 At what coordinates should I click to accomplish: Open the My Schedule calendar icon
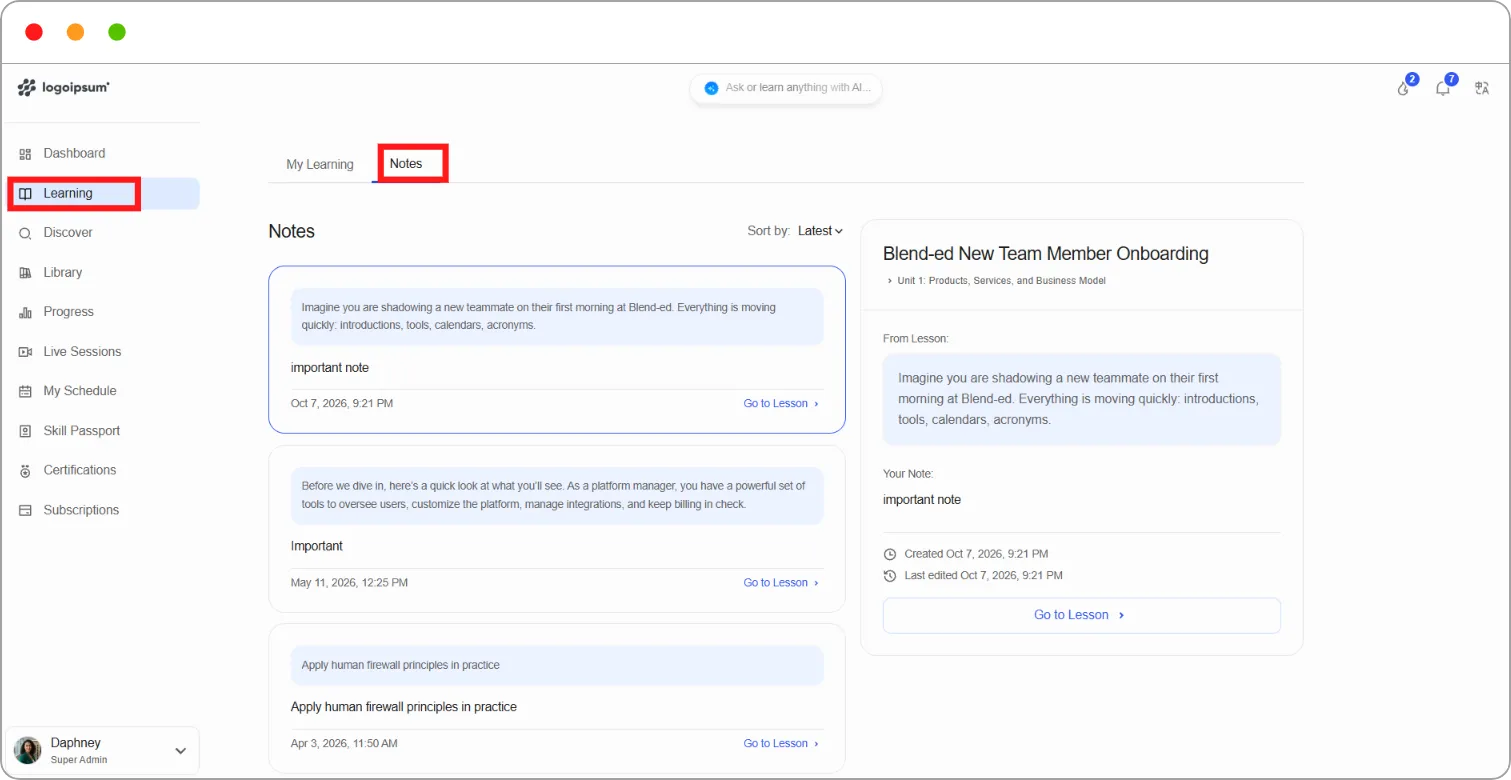pyautogui.click(x=26, y=391)
